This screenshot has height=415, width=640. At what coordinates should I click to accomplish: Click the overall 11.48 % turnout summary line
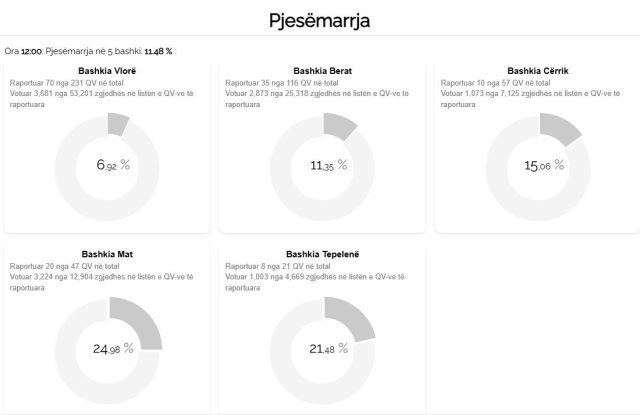tap(90, 50)
